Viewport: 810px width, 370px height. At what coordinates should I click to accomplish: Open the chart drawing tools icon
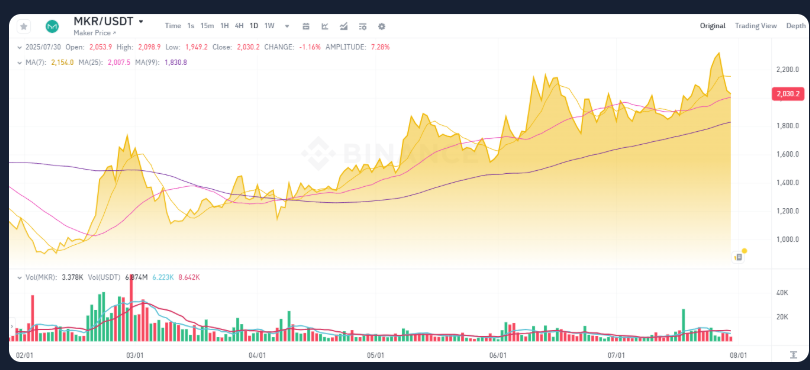325,26
